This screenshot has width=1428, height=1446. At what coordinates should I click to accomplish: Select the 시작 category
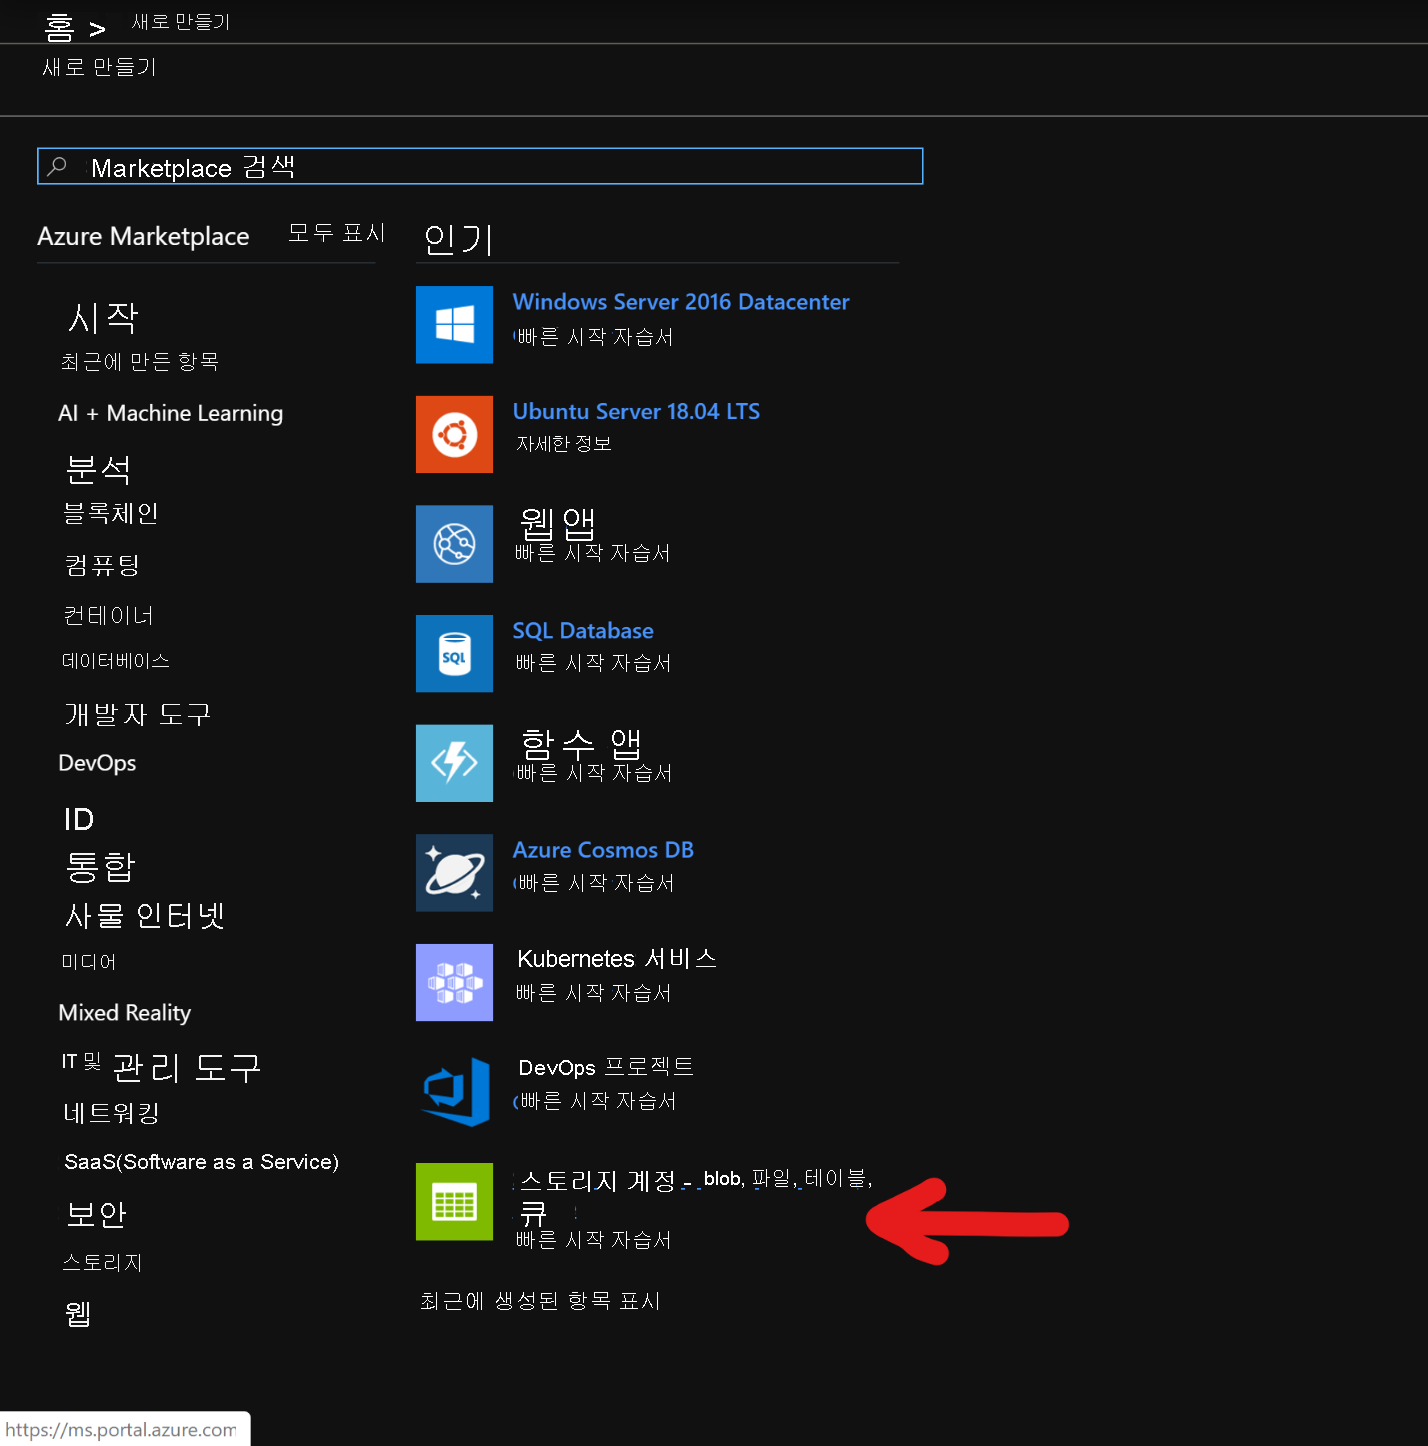click(103, 318)
